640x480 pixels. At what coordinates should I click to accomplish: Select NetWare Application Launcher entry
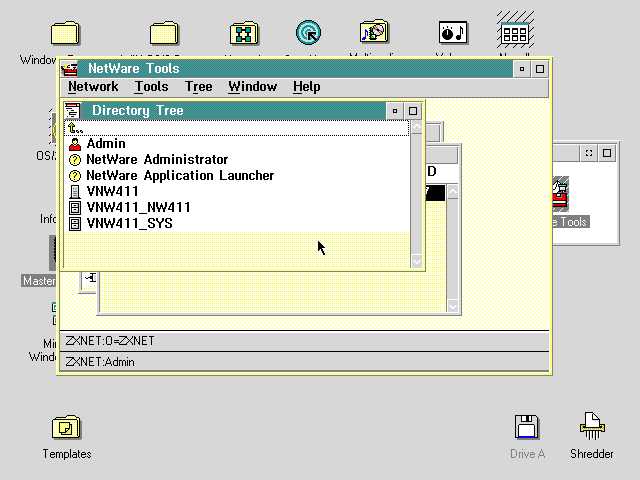click(180, 176)
